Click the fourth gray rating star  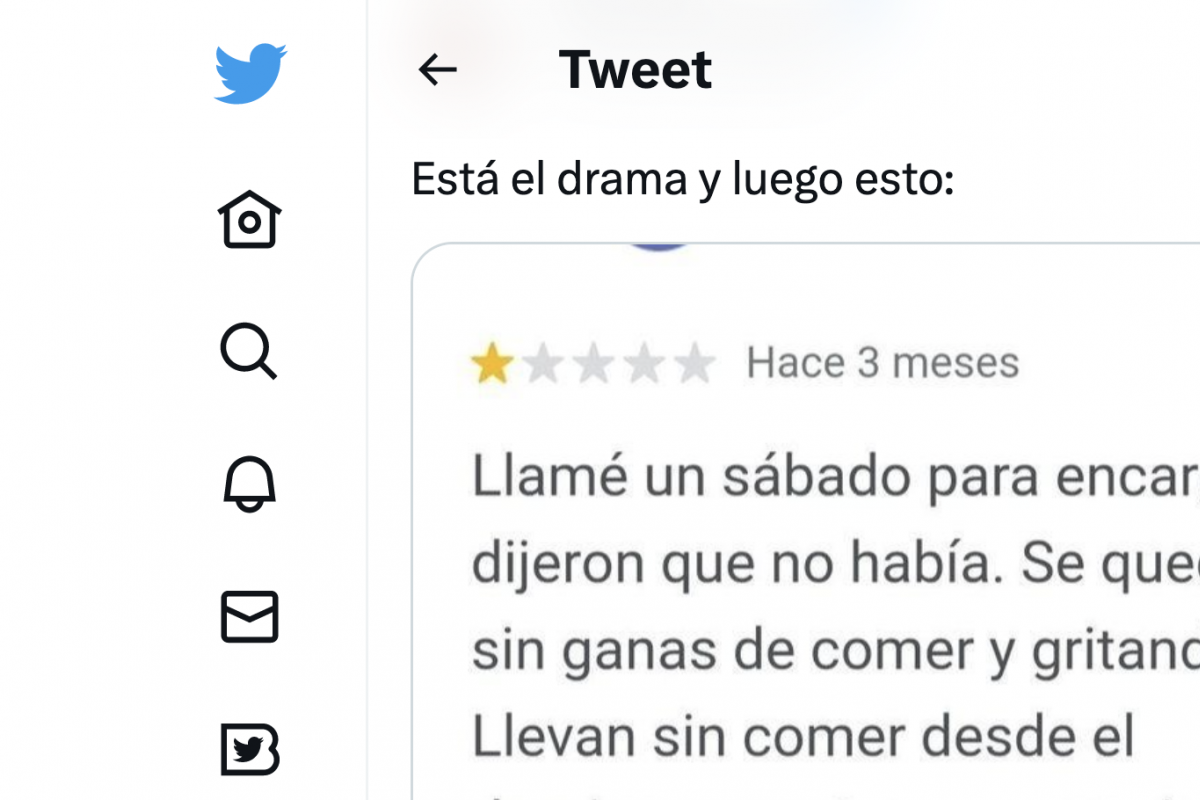(x=645, y=364)
